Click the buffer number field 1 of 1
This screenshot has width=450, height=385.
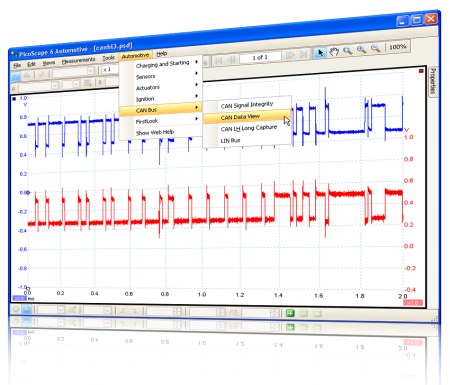pyautogui.click(x=260, y=57)
